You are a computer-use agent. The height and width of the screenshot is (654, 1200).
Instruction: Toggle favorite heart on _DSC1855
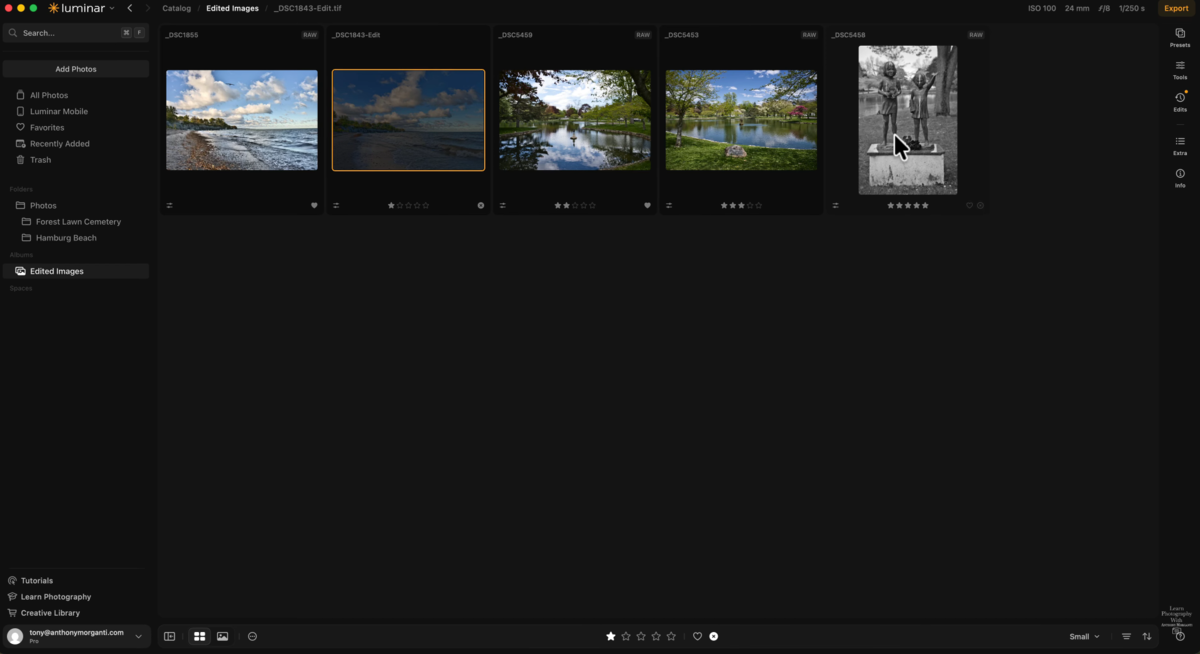(x=314, y=205)
